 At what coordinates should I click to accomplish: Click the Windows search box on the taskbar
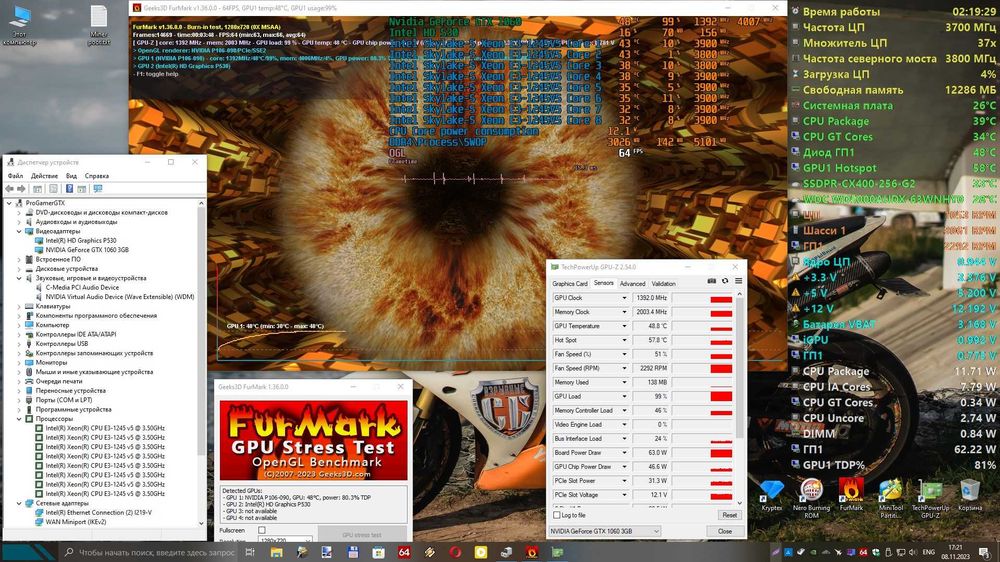[x=151, y=552]
